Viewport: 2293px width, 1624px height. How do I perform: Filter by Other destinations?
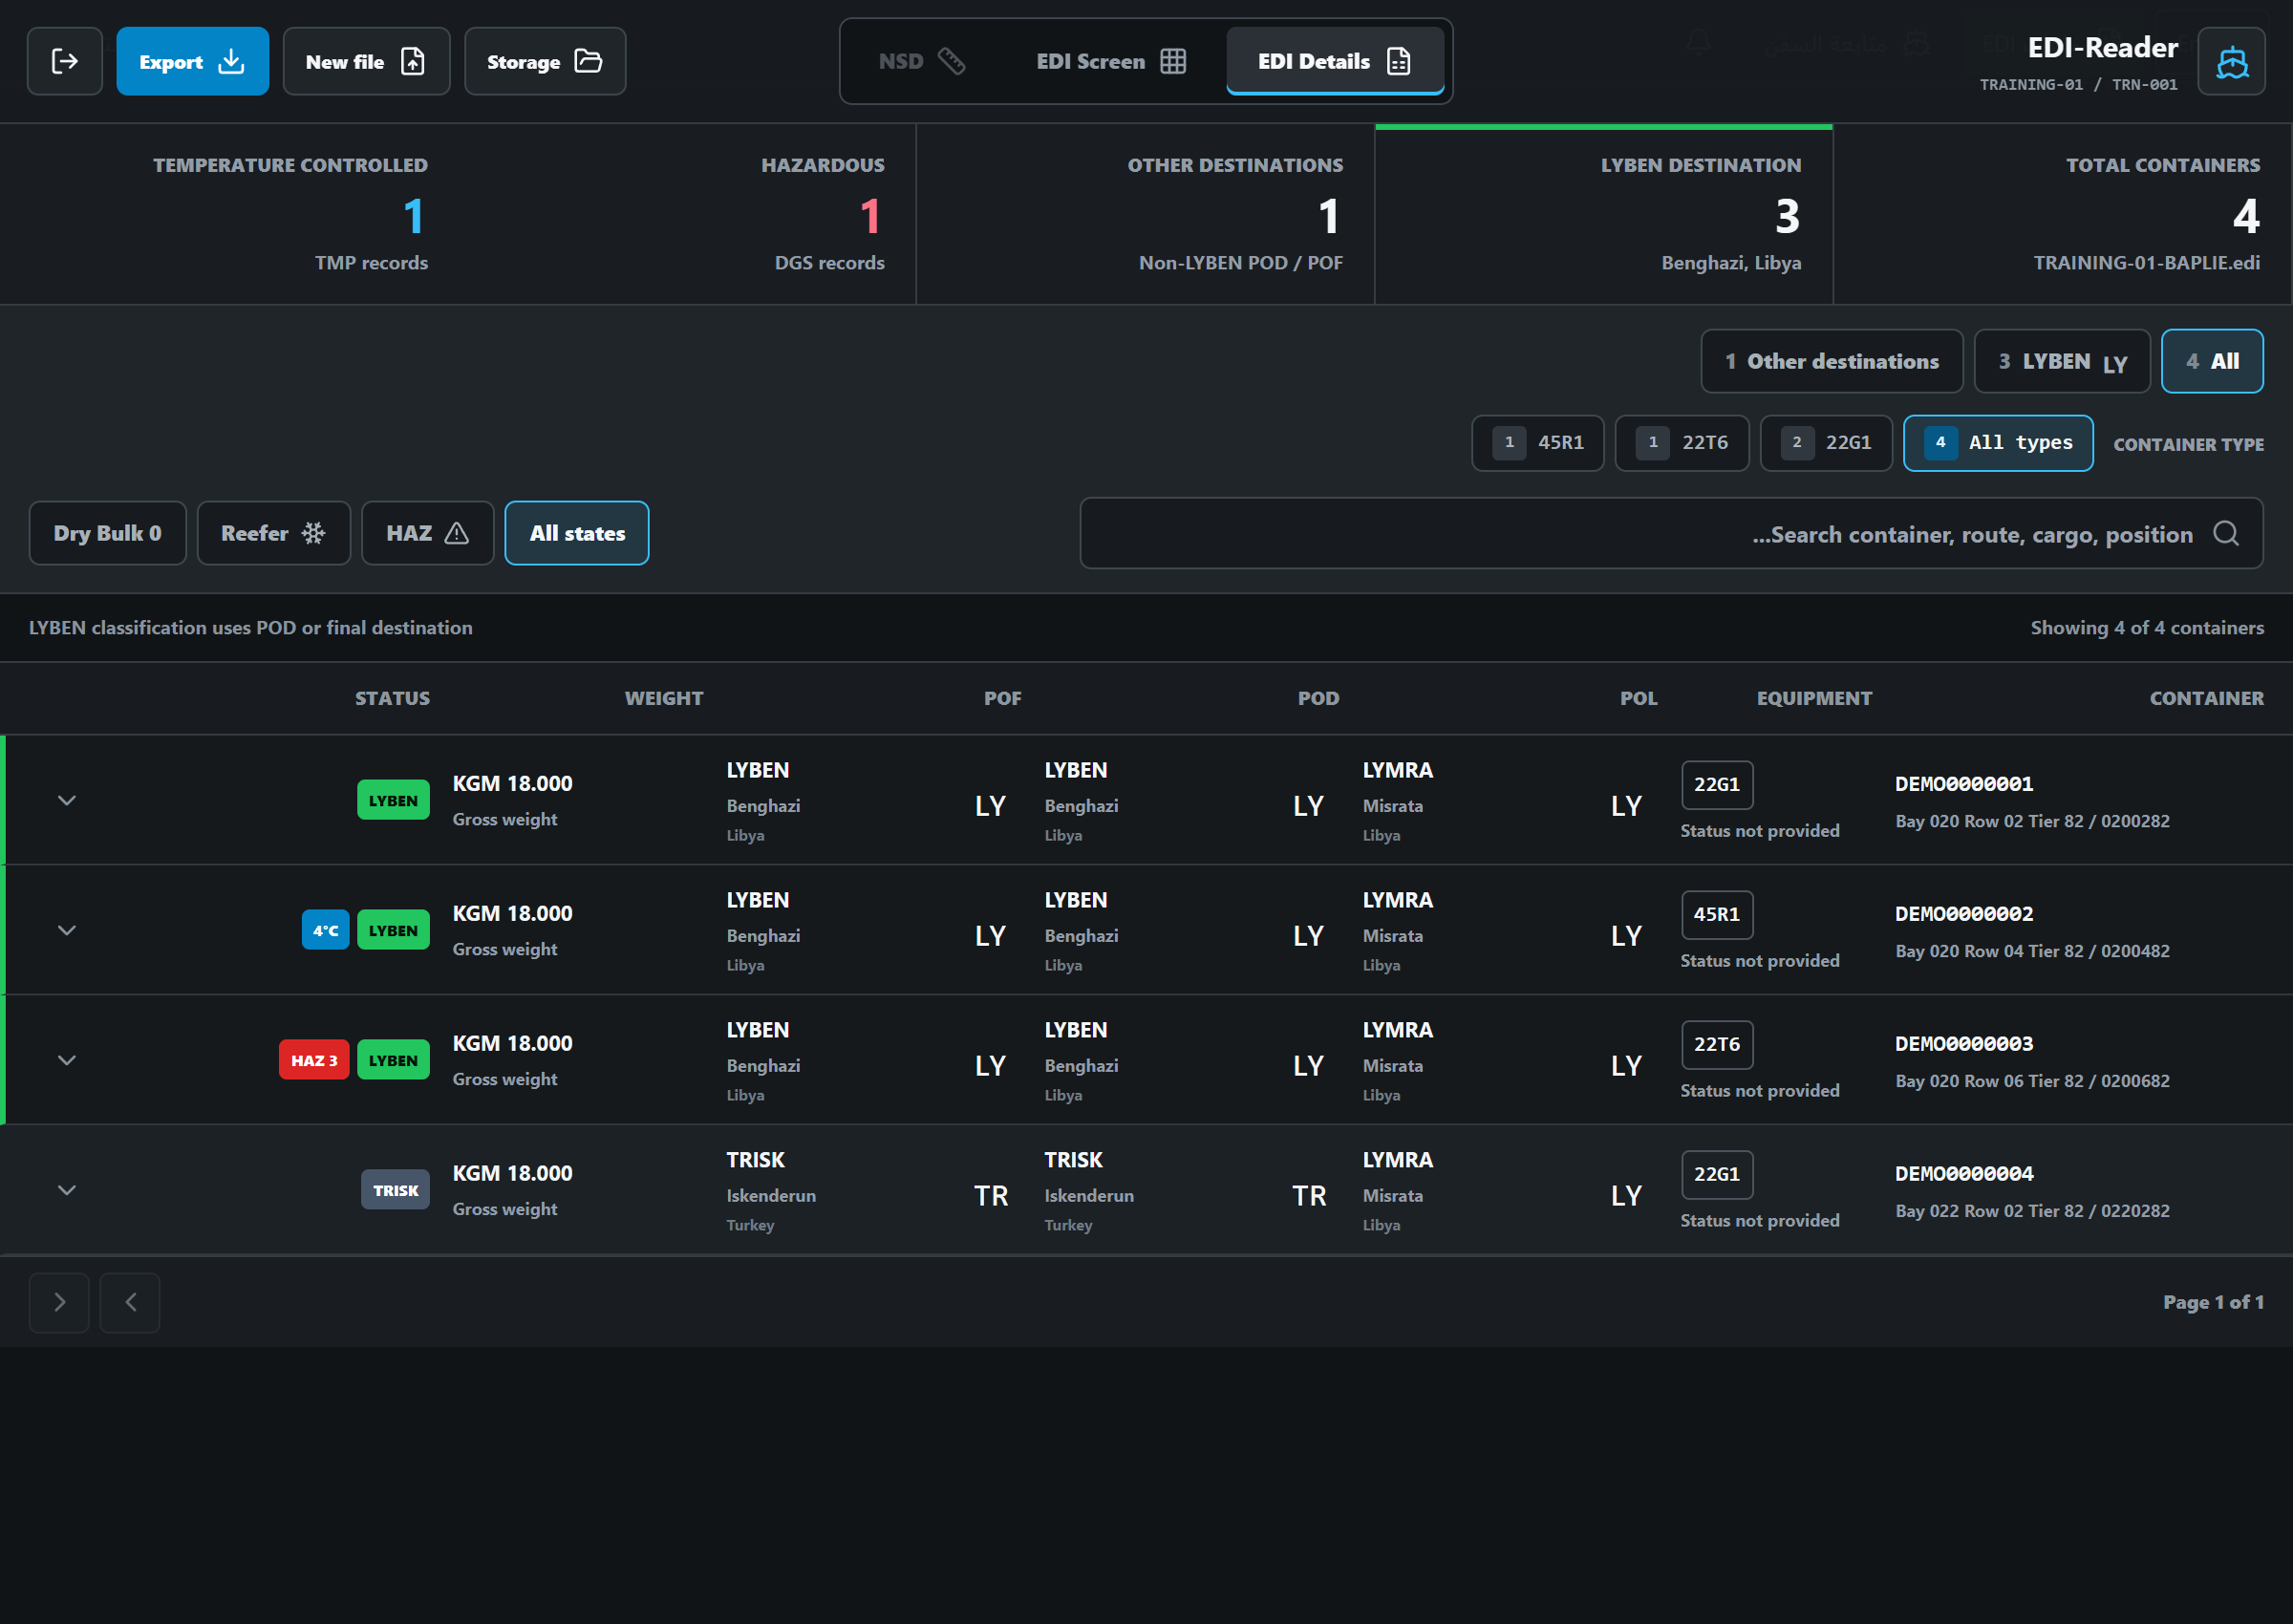[1832, 361]
